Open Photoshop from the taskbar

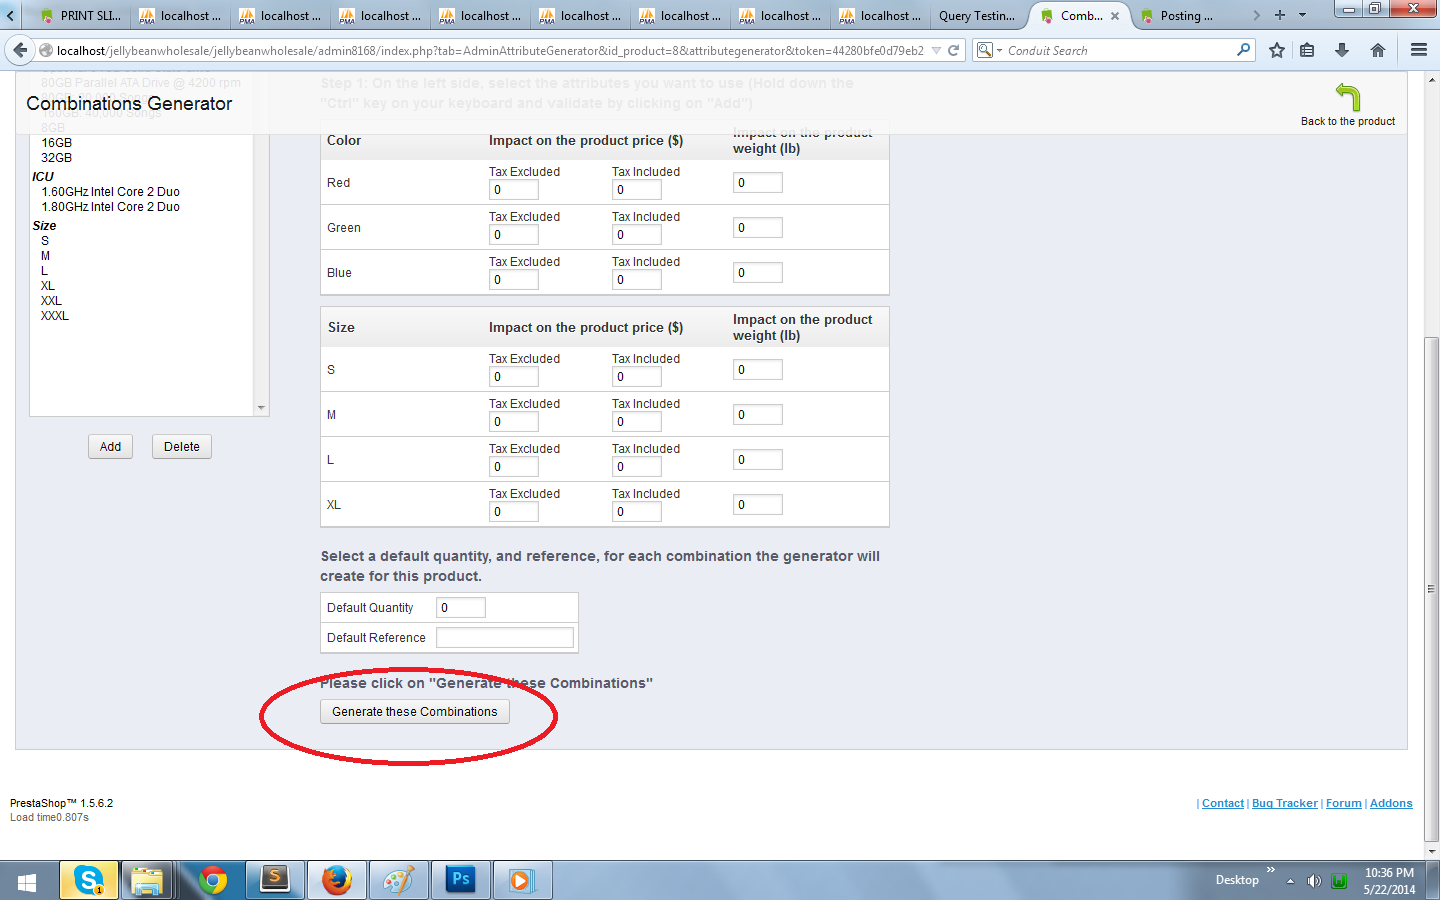point(460,881)
